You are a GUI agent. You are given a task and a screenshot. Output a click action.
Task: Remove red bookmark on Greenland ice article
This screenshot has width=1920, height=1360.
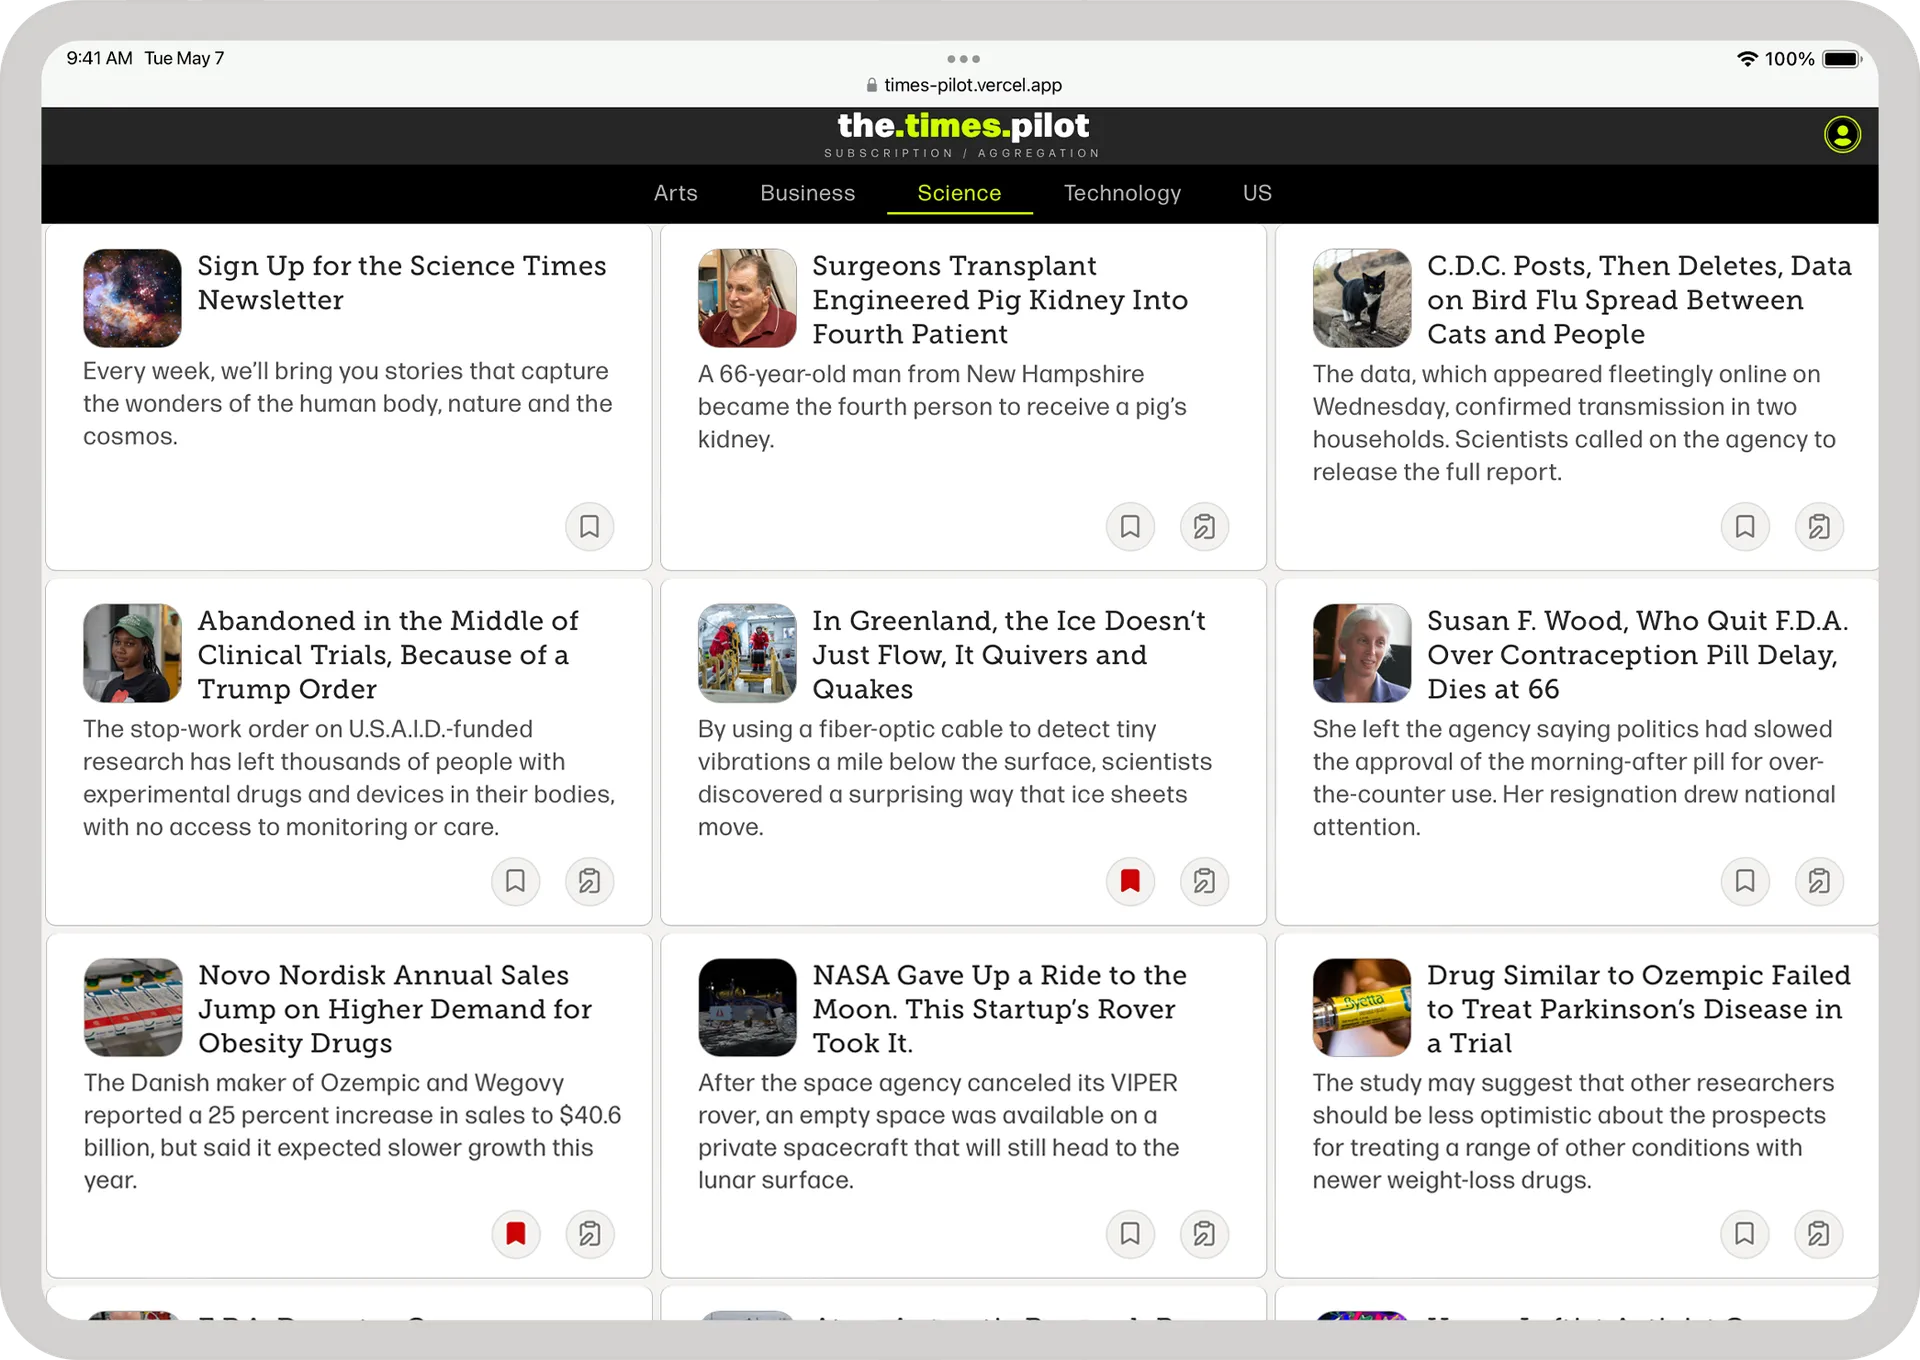tap(1130, 881)
